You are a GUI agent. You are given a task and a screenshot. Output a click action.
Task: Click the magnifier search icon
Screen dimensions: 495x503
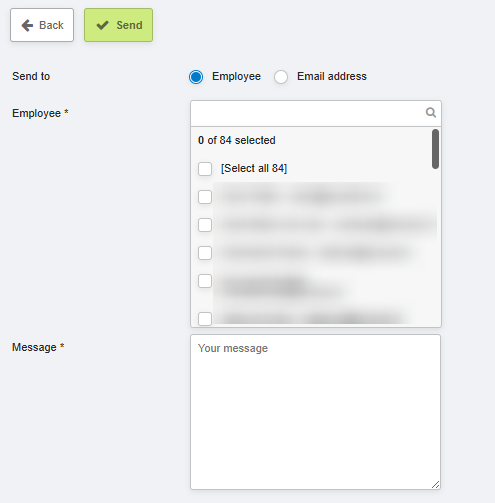431,113
